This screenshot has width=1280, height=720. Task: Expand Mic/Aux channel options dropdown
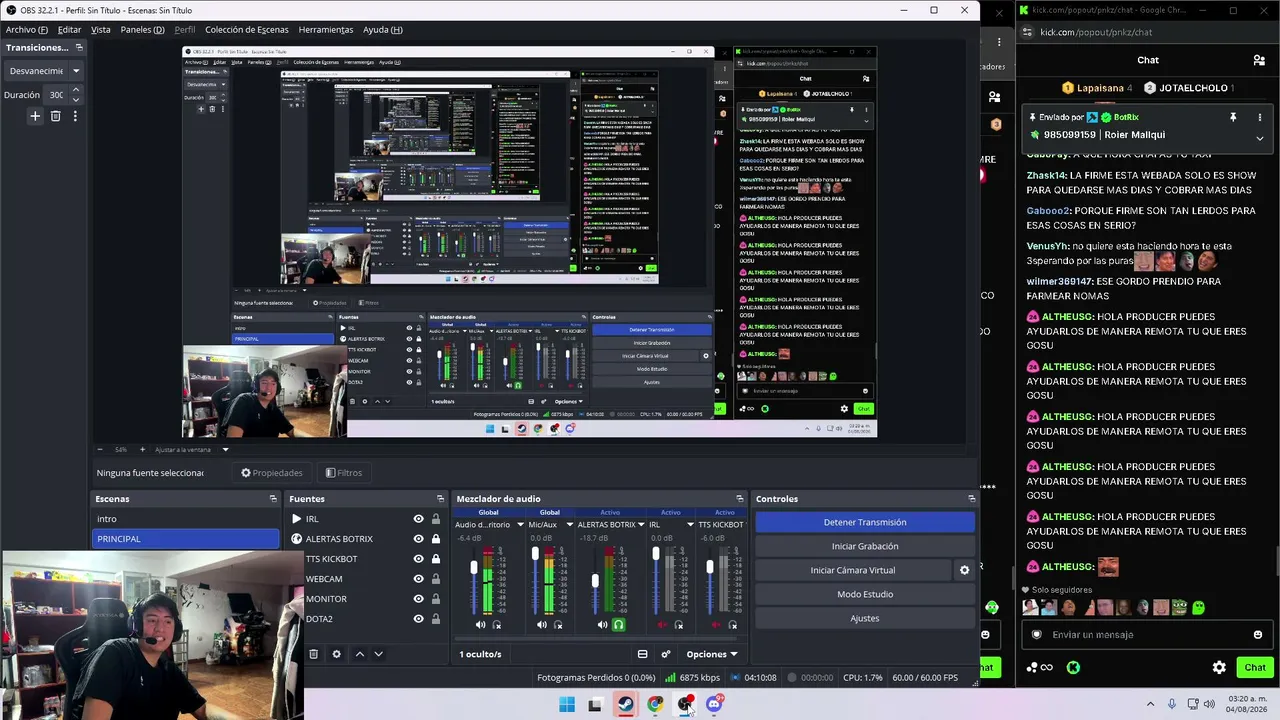point(569,525)
